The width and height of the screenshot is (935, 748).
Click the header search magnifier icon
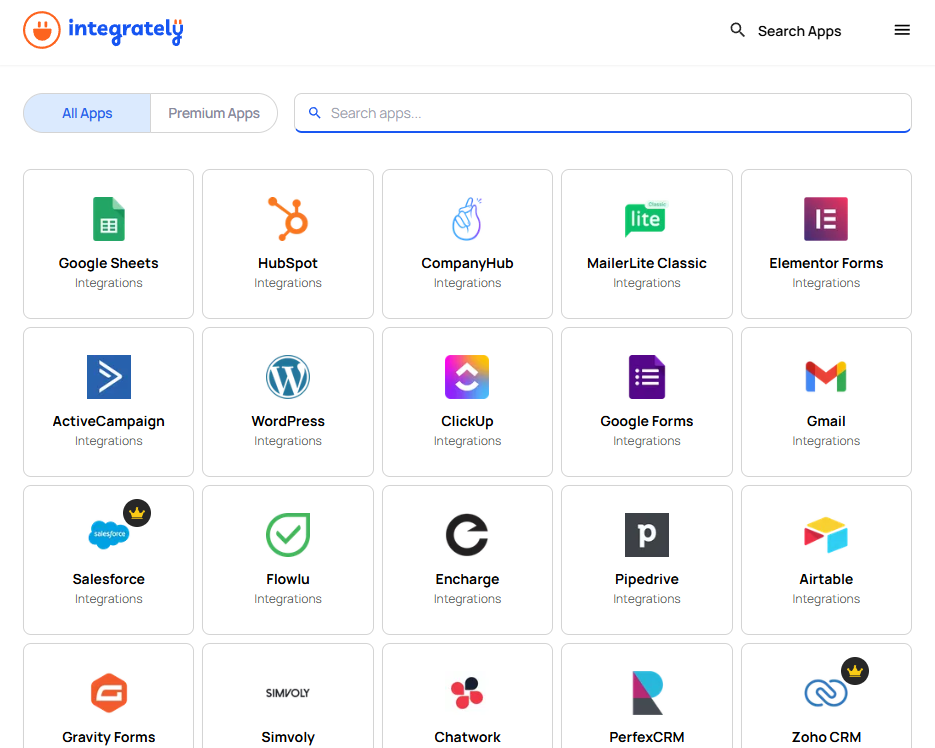[738, 30]
